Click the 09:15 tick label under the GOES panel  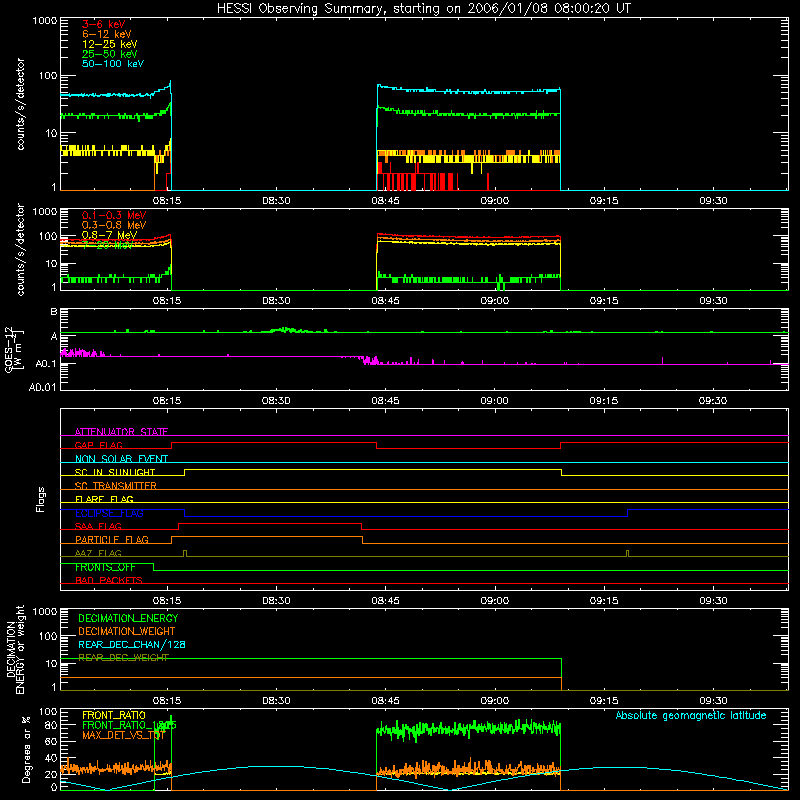[x=604, y=401]
